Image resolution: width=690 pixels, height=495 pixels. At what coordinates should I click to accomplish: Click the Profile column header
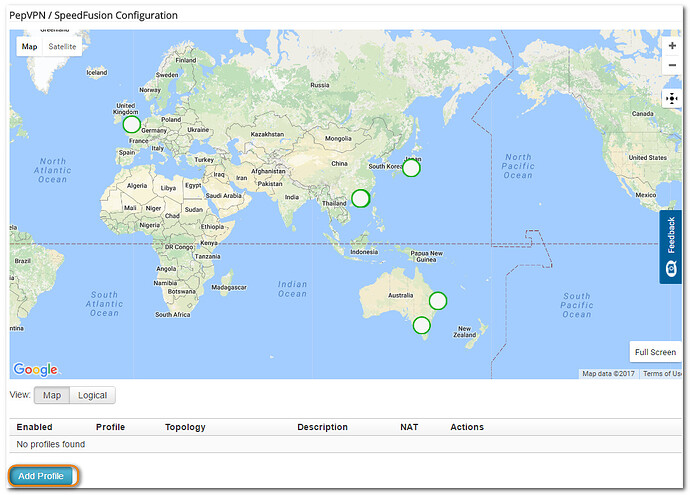(x=110, y=427)
